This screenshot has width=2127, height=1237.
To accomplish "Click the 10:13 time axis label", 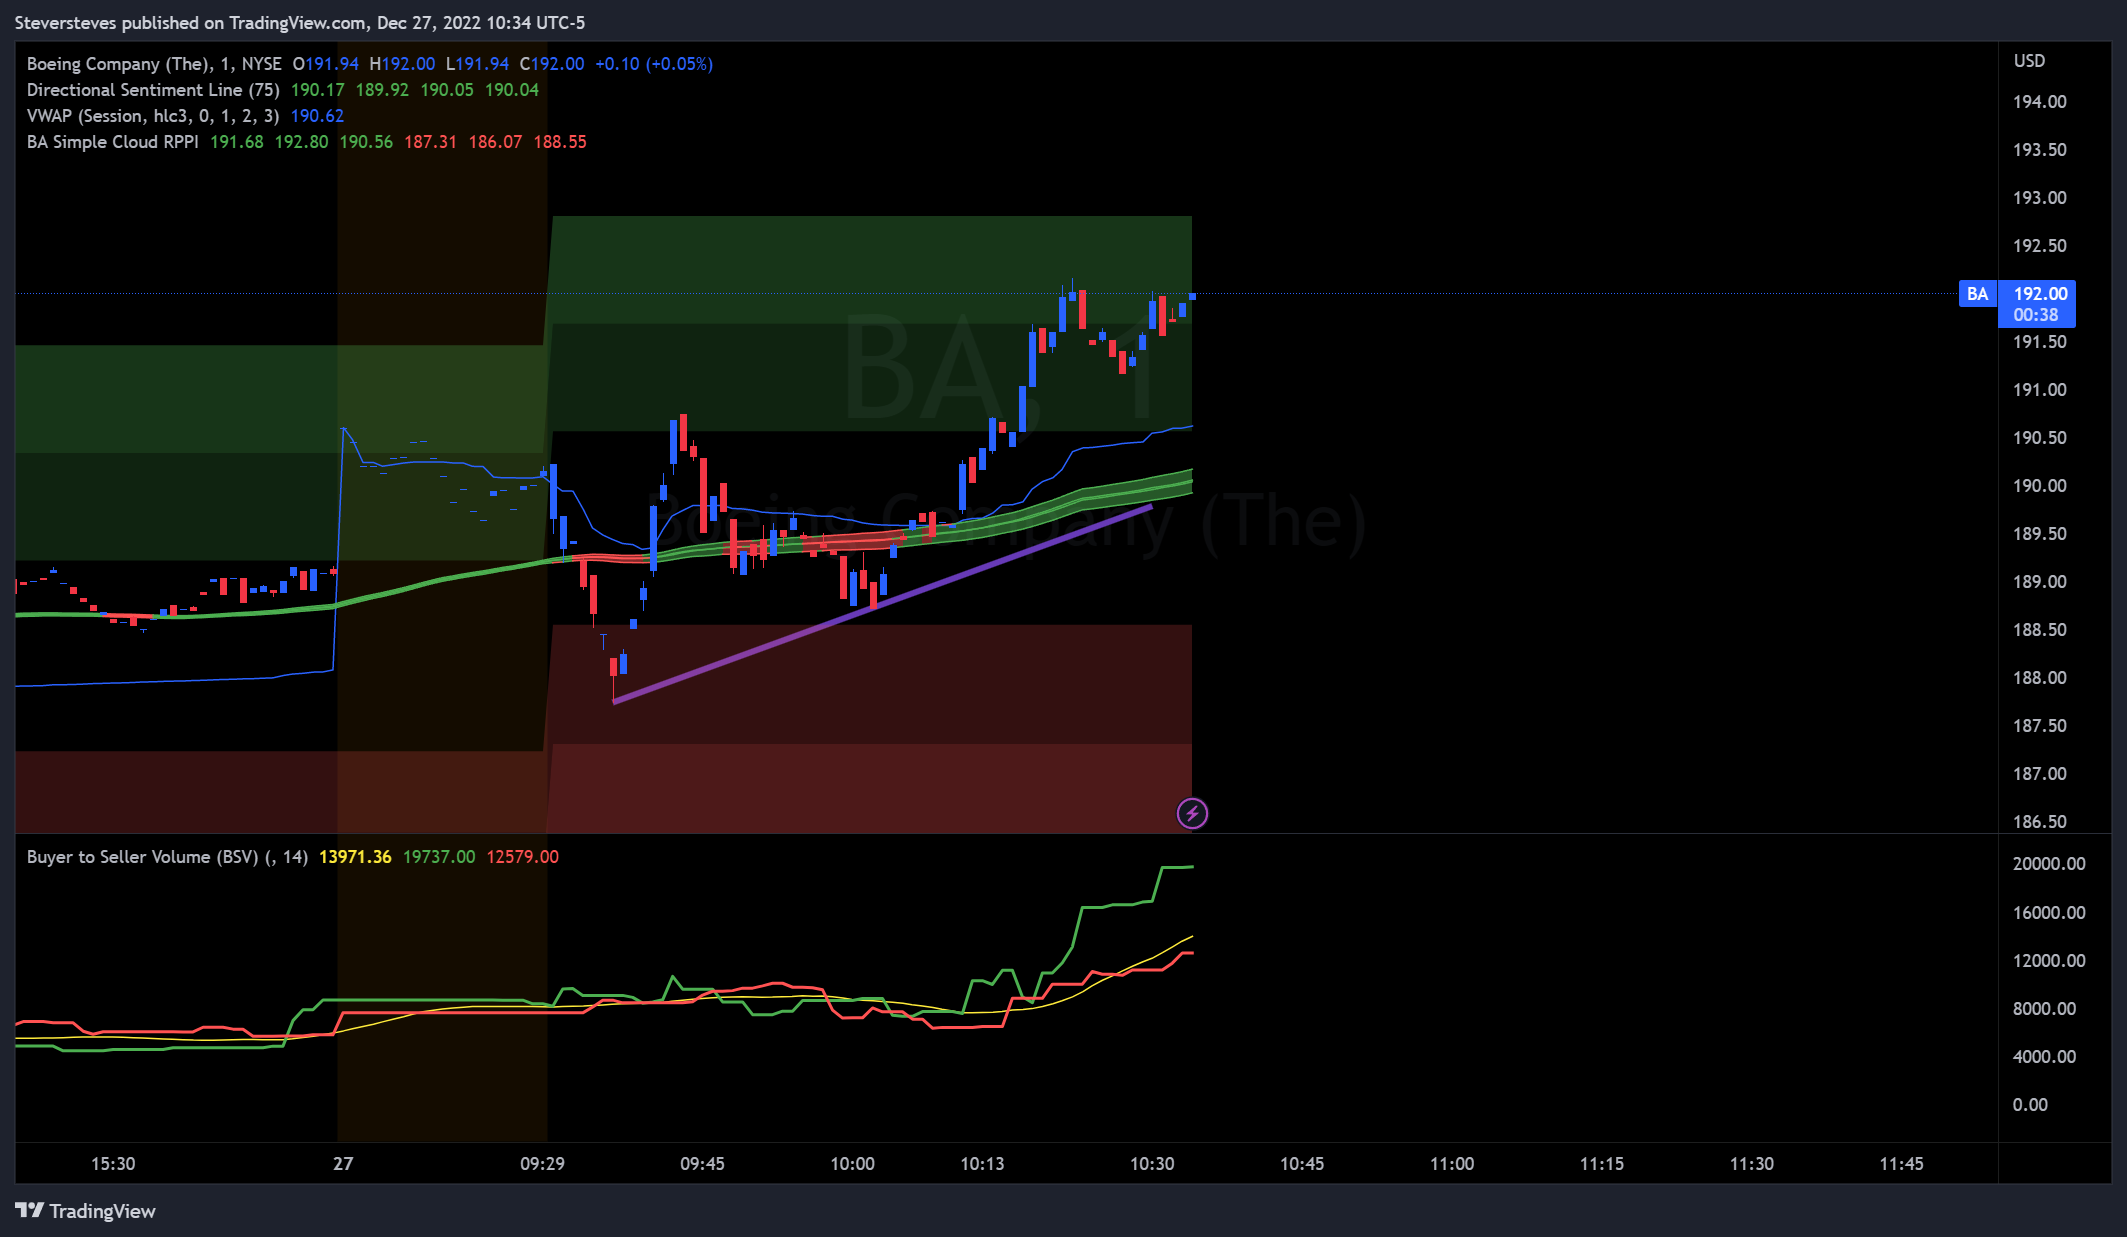I will click(x=982, y=1164).
